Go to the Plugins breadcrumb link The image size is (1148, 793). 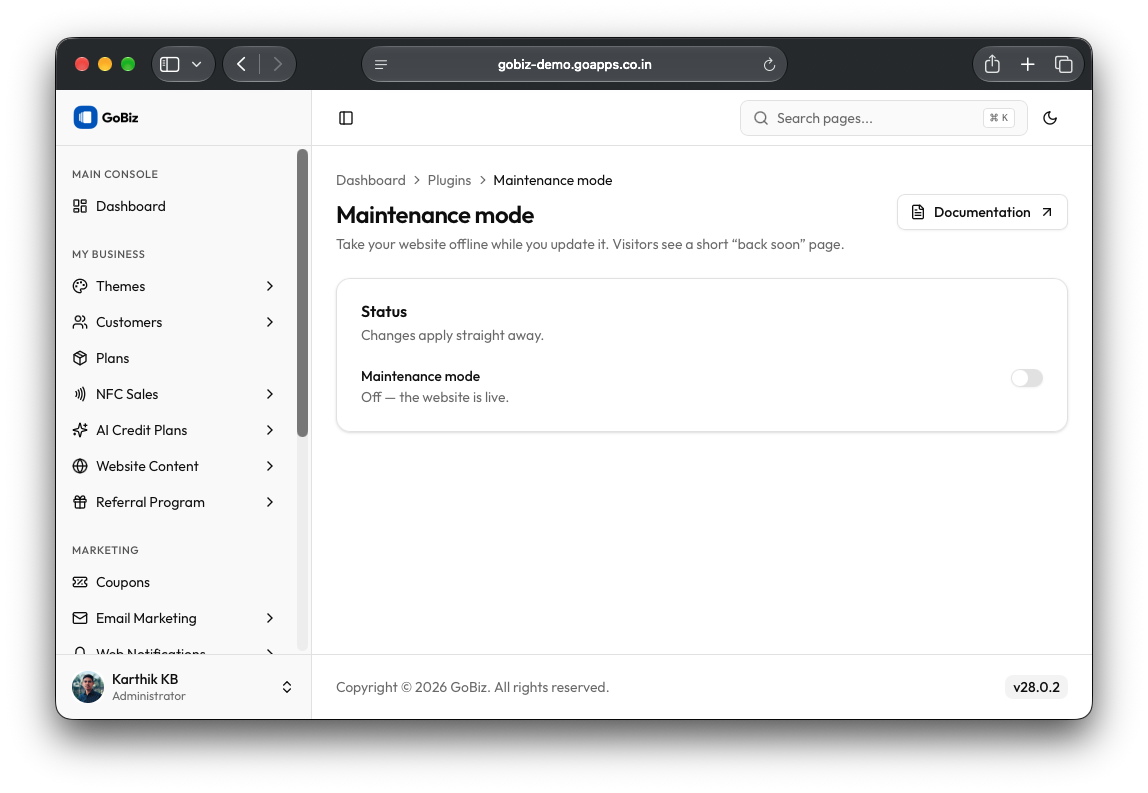click(x=449, y=180)
